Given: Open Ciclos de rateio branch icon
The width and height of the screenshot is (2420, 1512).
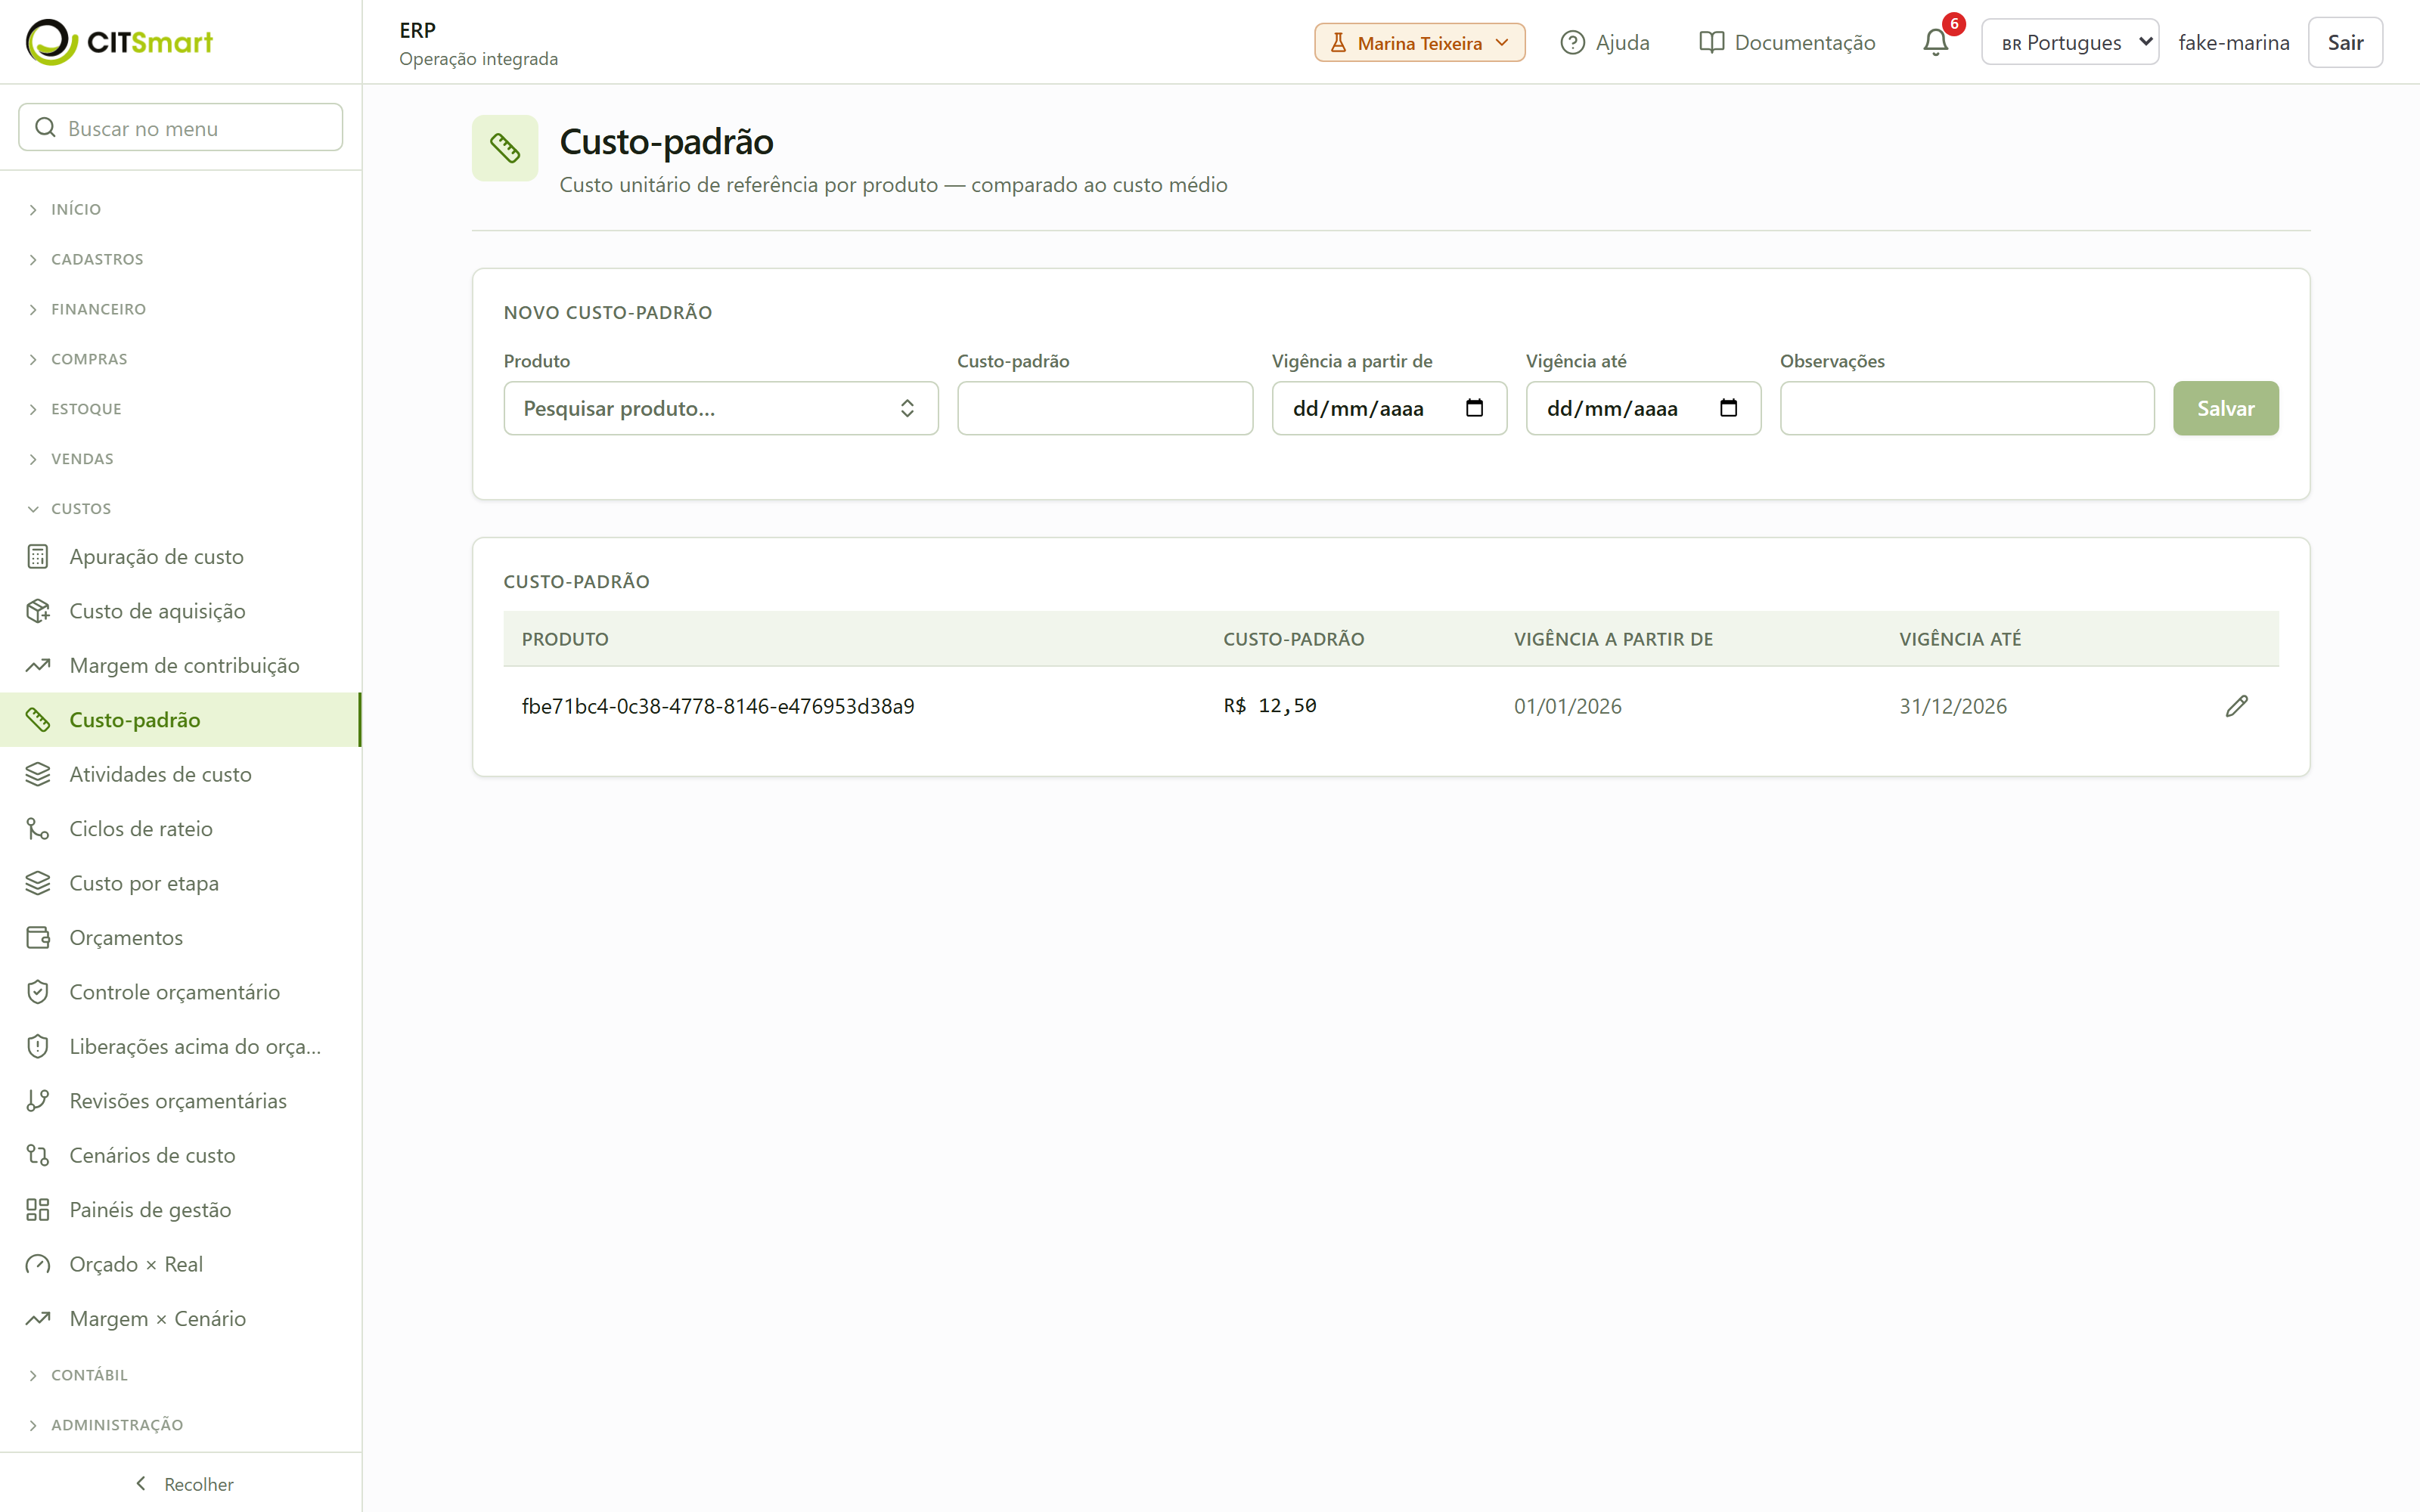Looking at the screenshot, I should coord(38,829).
